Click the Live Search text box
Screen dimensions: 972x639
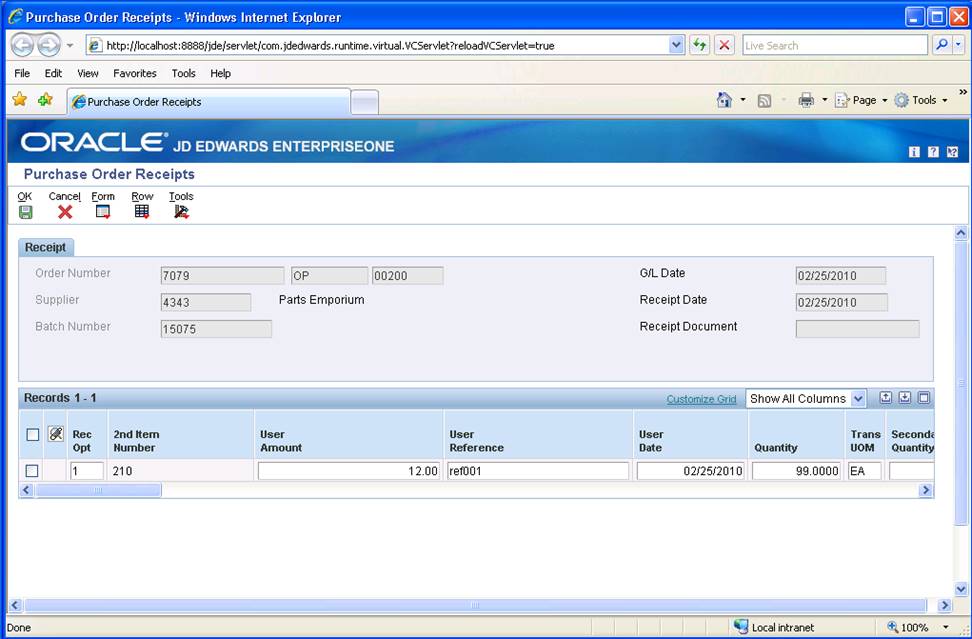(835, 45)
